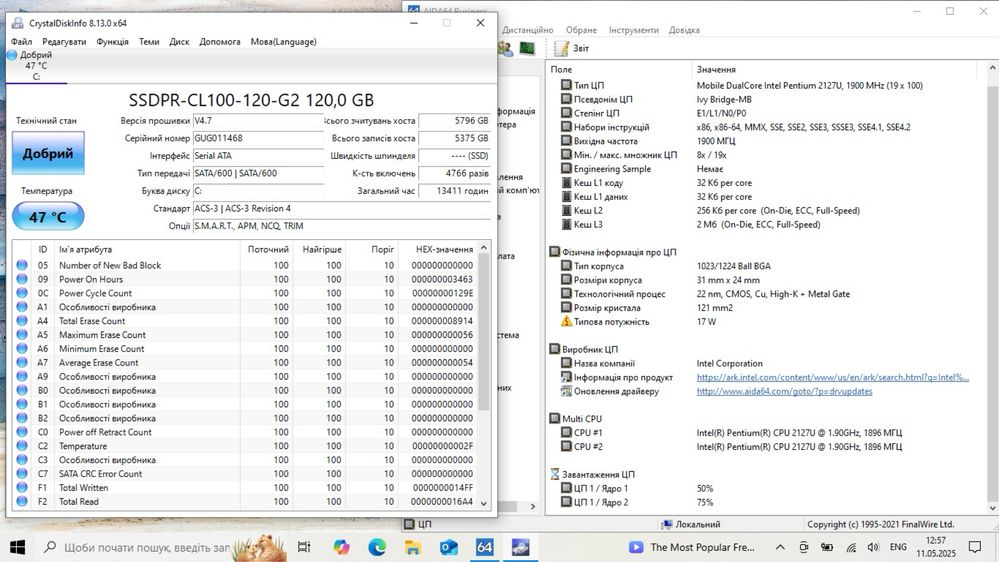Screen dimensions: 999x562
Task: Click the total host reads value 5796 GB
Action: pyautogui.click(x=454, y=120)
